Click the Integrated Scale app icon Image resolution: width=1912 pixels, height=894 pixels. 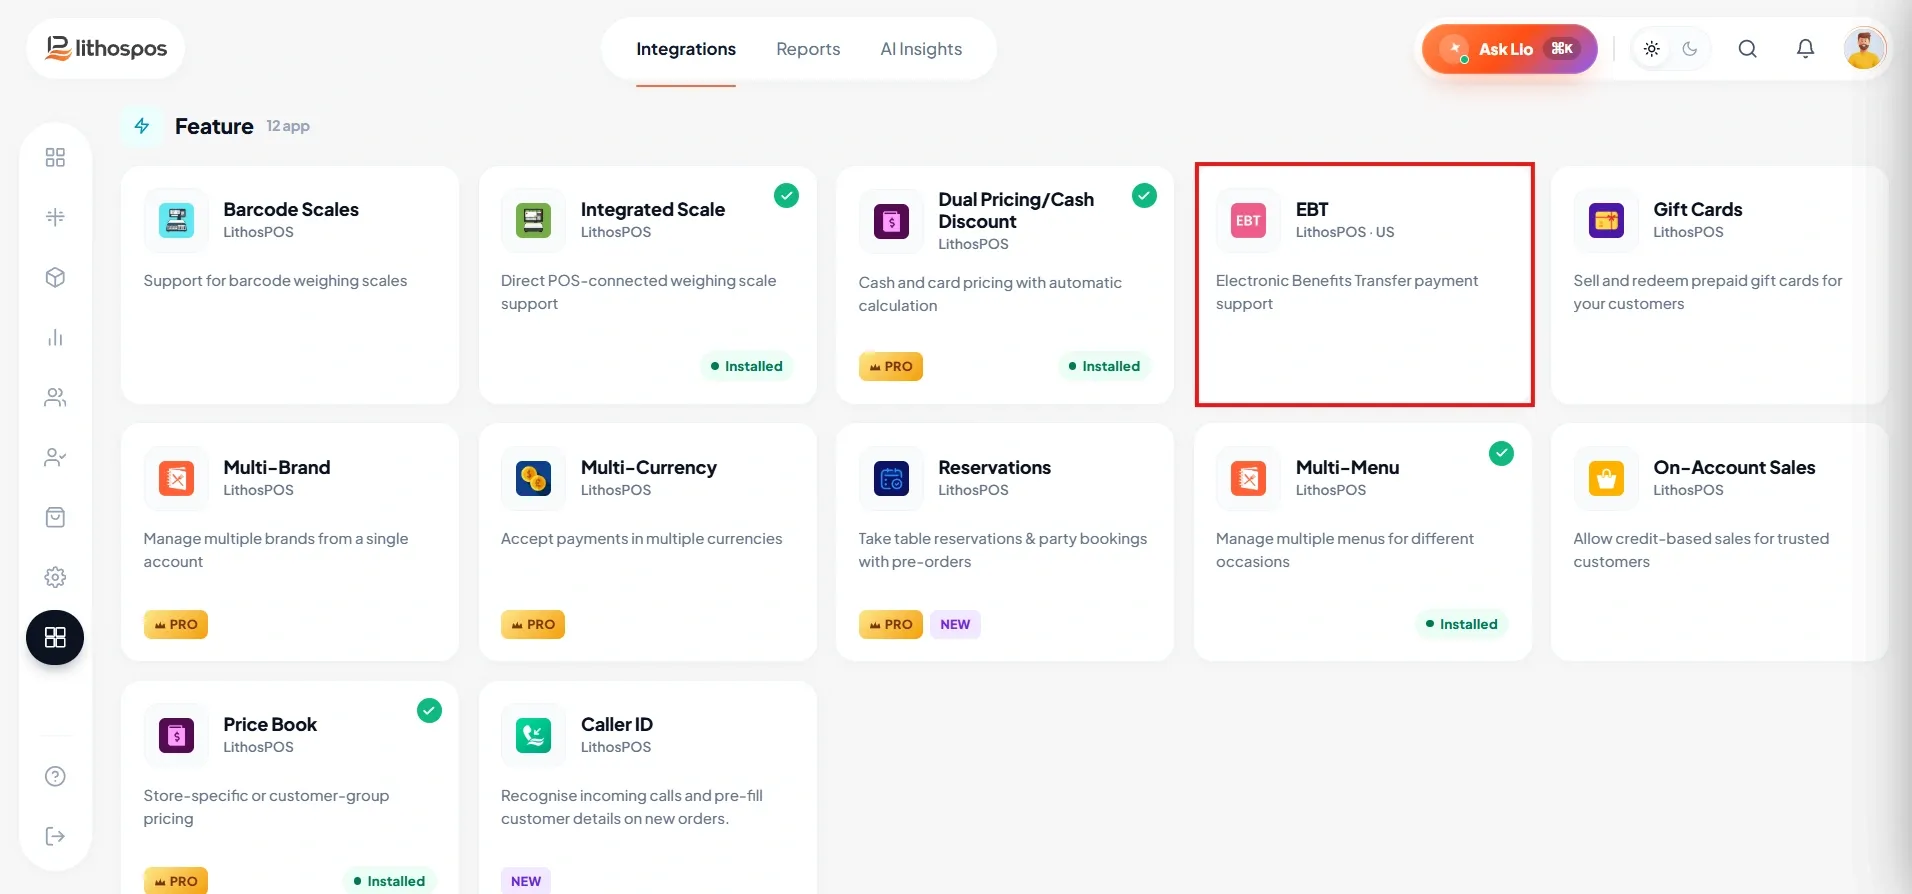[534, 220]
